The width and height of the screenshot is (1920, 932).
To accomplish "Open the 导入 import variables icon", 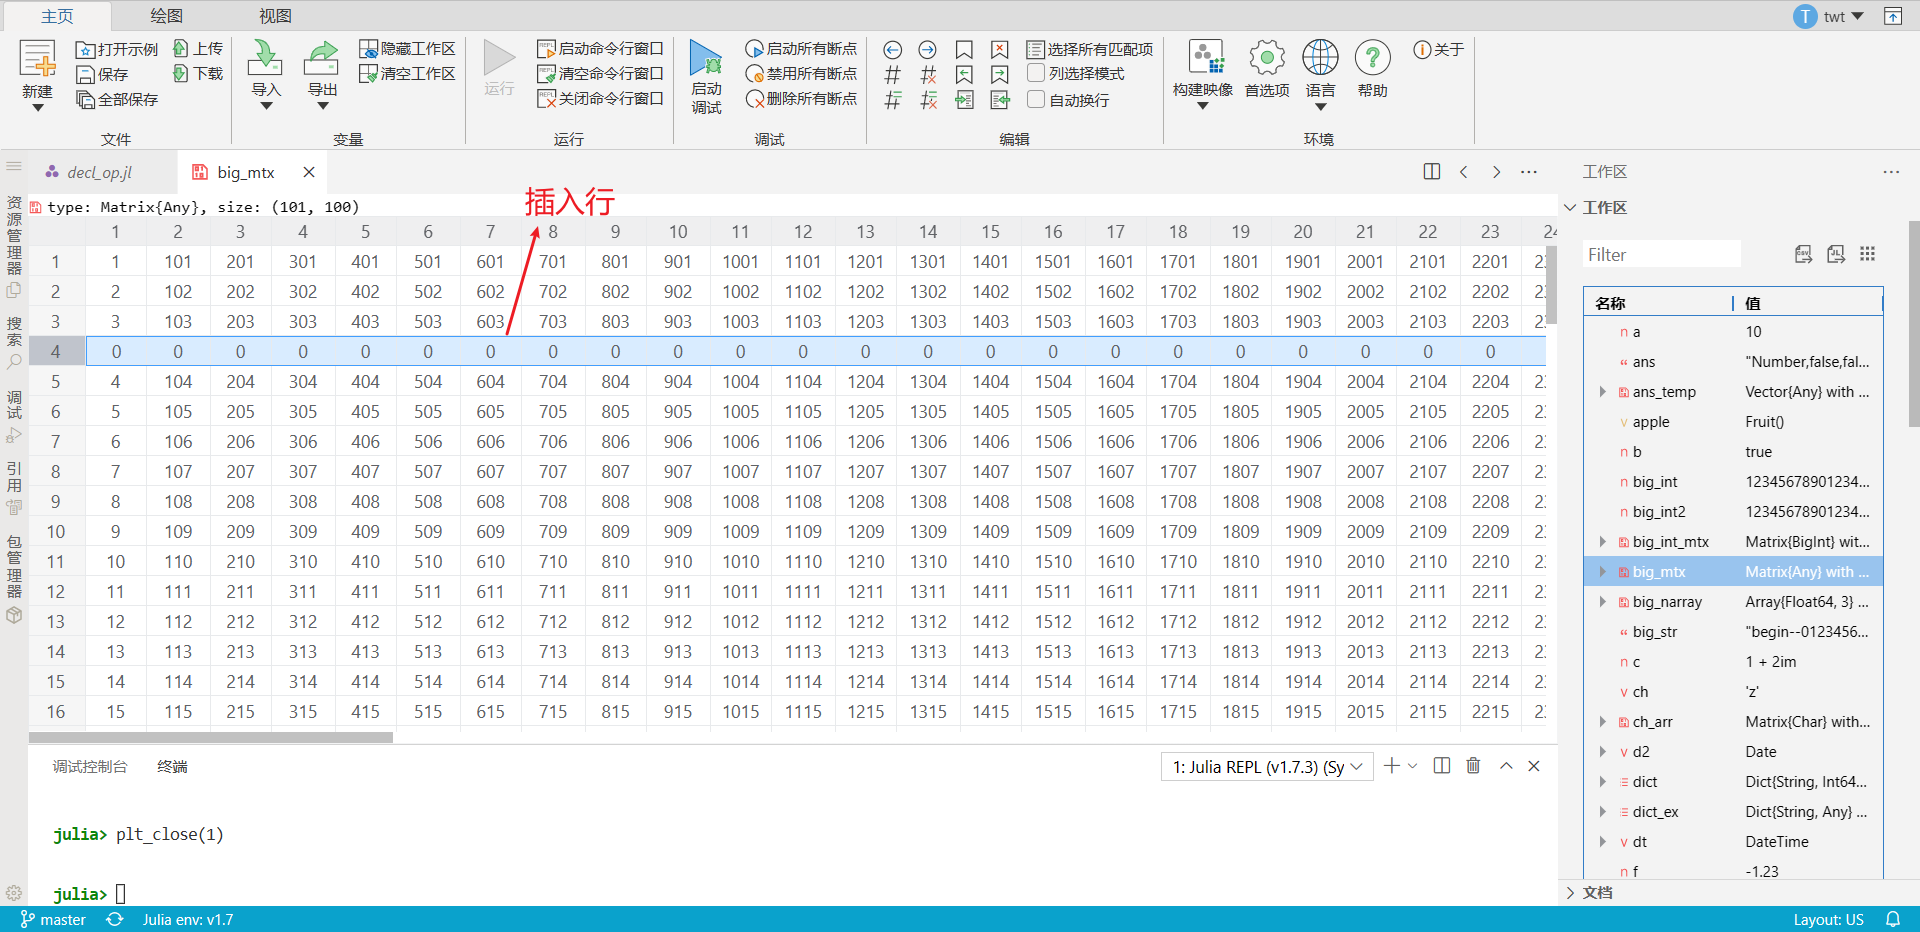I will tap(265, 58).
